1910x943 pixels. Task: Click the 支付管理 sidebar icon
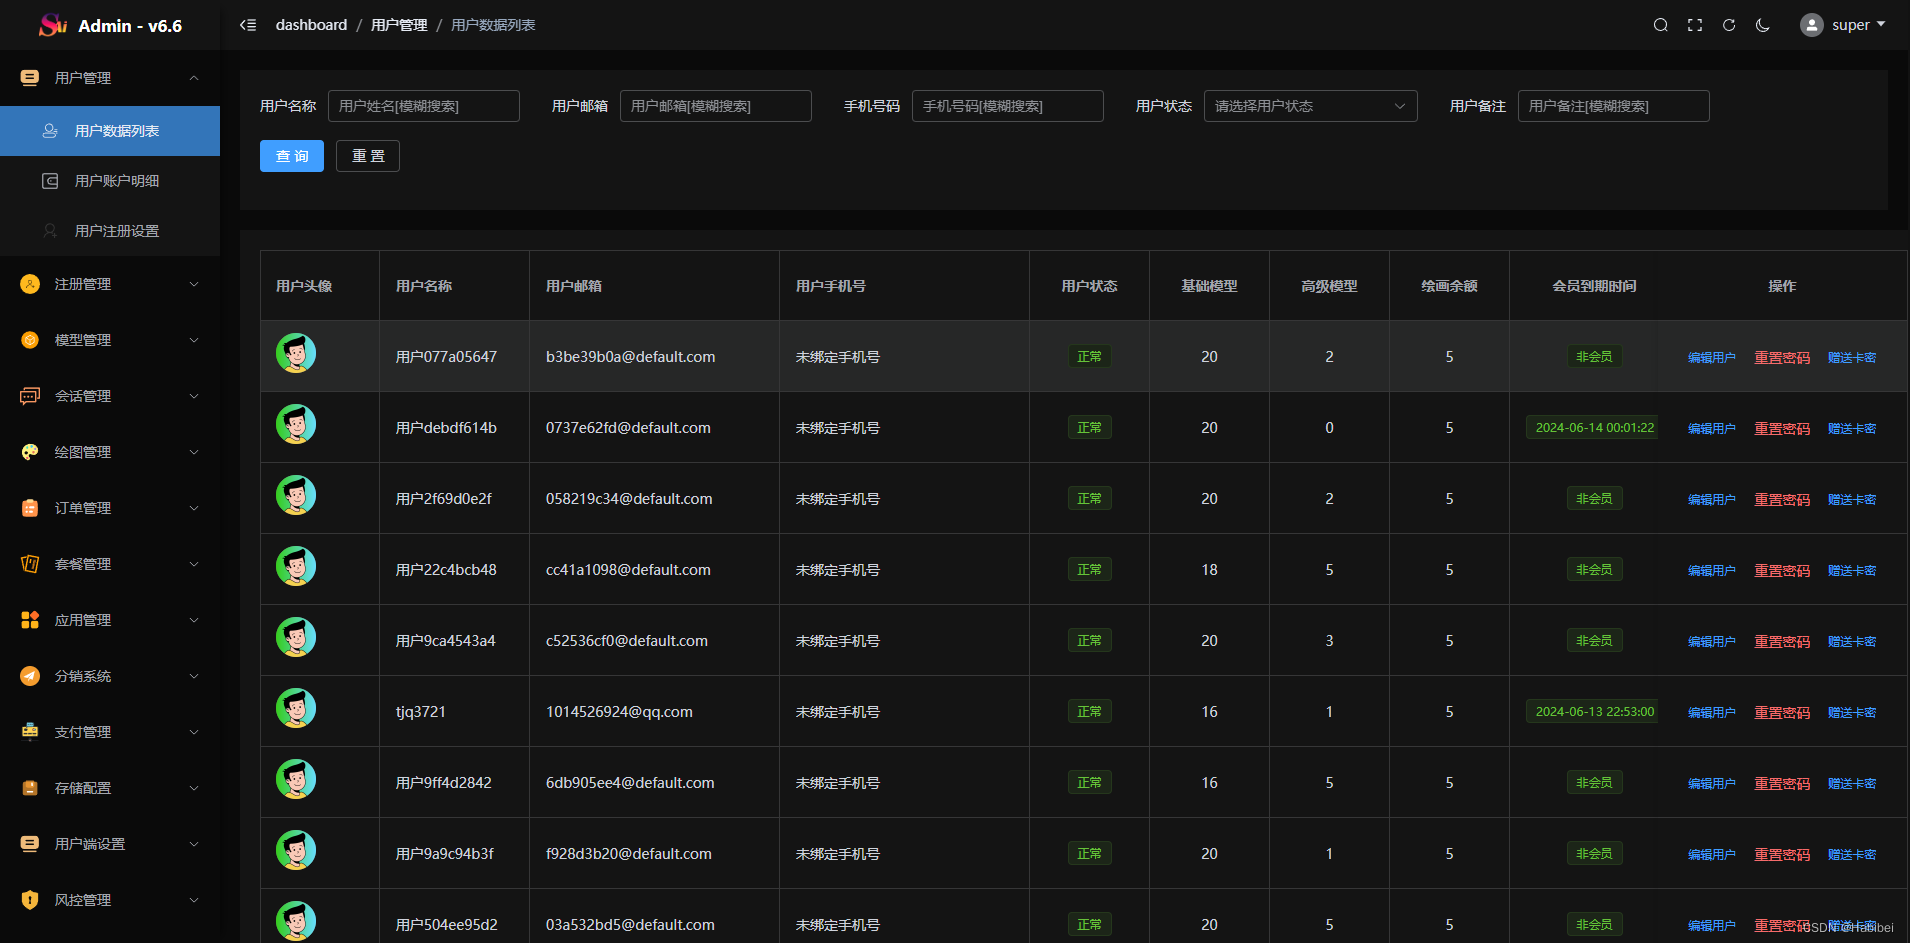tap(30, 732)
